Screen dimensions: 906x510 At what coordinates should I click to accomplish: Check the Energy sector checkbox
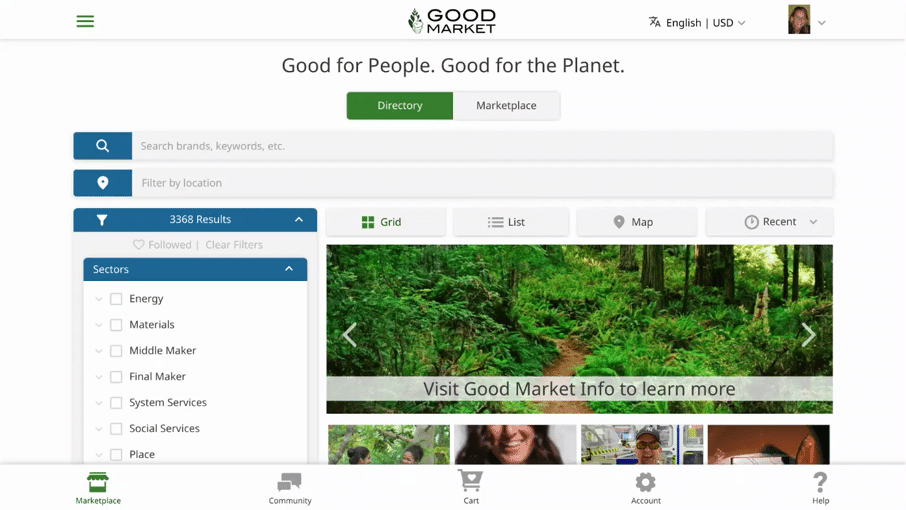(116, 299)
